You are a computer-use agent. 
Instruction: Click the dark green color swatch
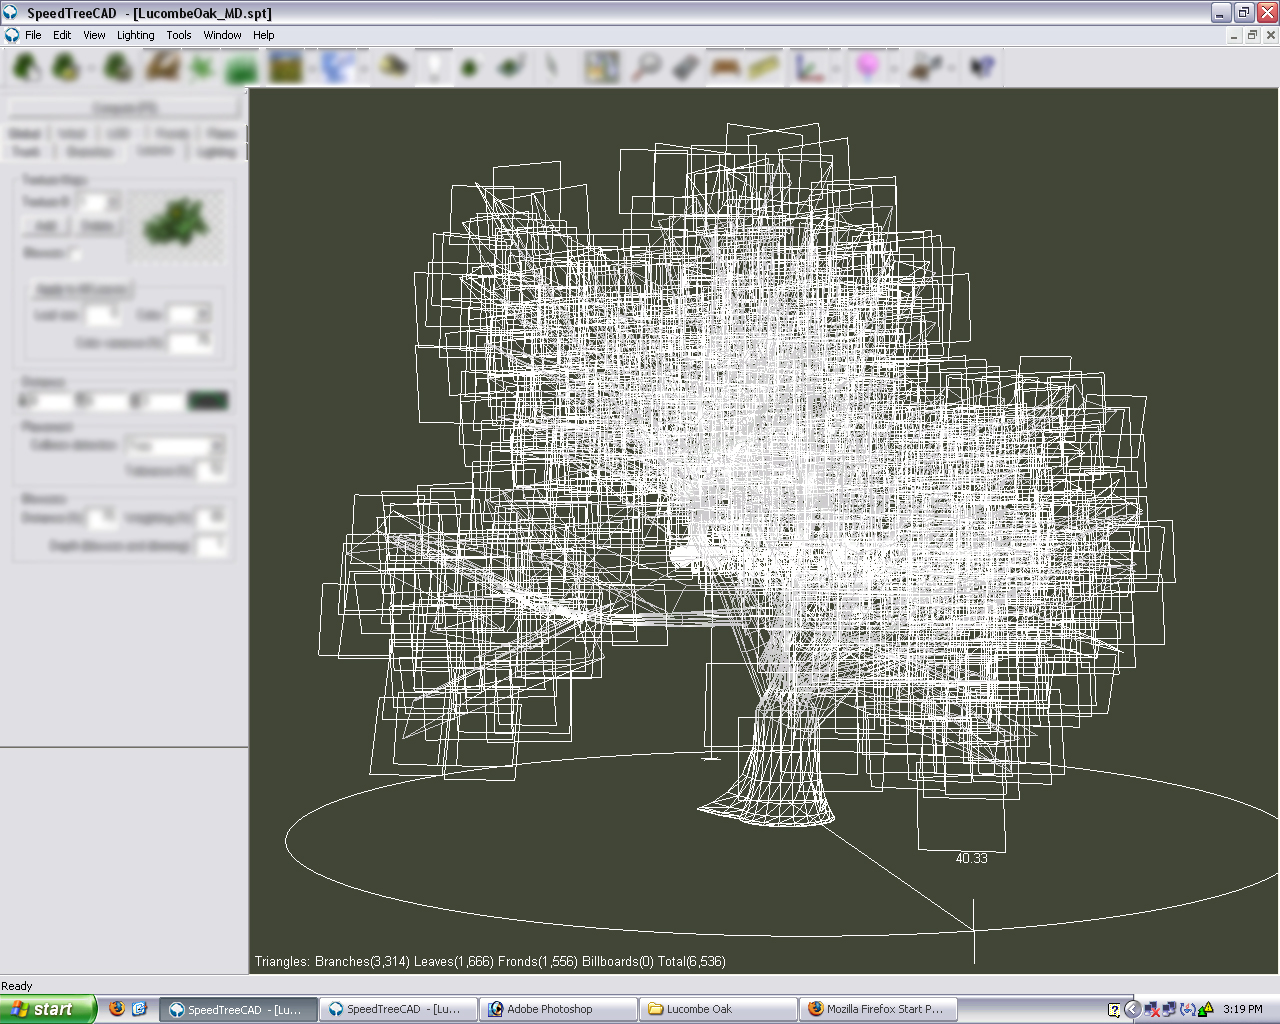click(208, 401)
